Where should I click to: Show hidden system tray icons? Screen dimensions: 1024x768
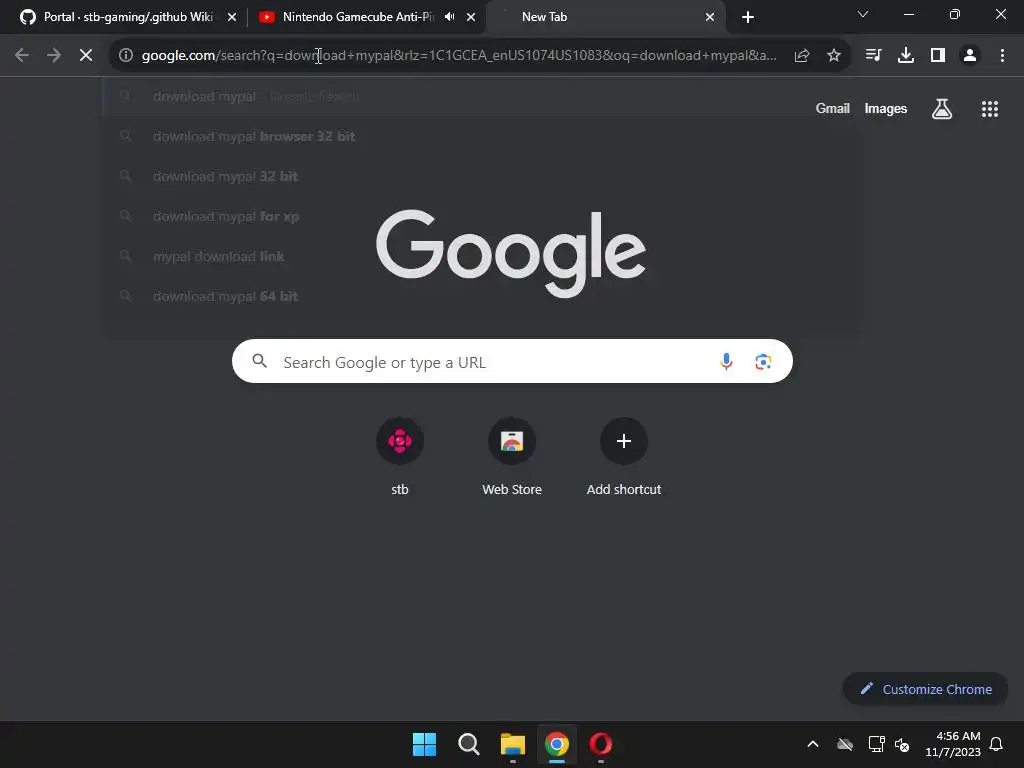(813, 744)
